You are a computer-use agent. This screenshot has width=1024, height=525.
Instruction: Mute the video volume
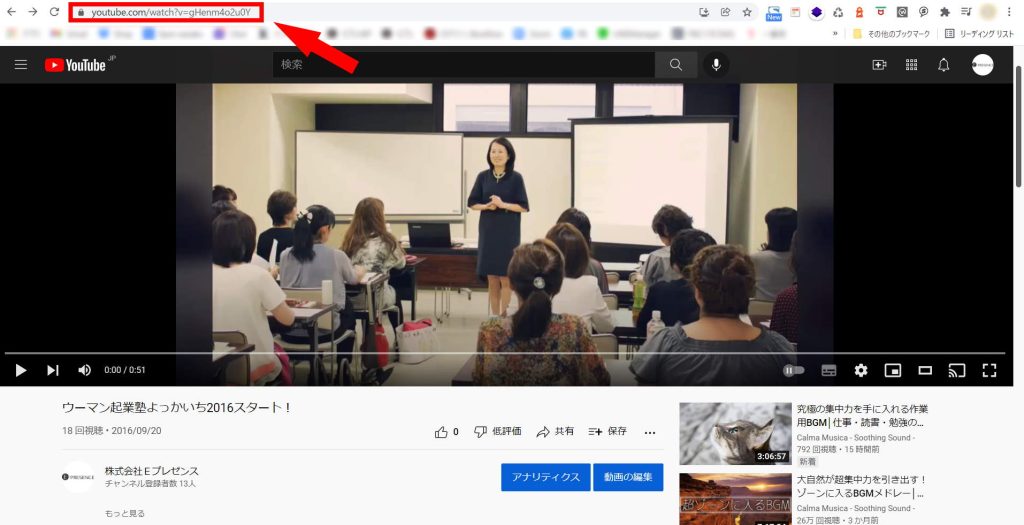pos(85,370)
